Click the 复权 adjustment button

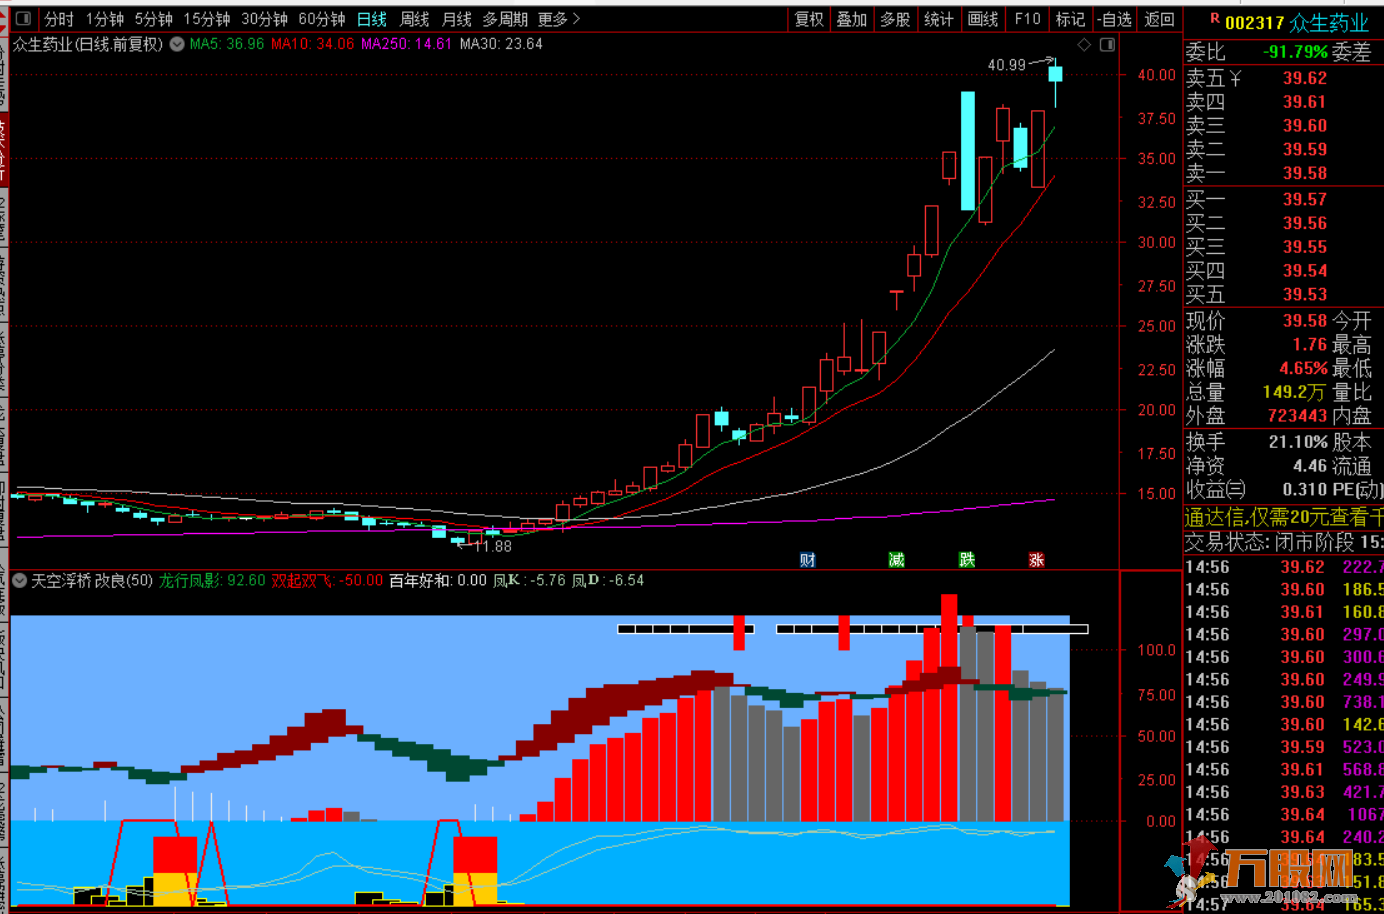[x=809, y=19]
